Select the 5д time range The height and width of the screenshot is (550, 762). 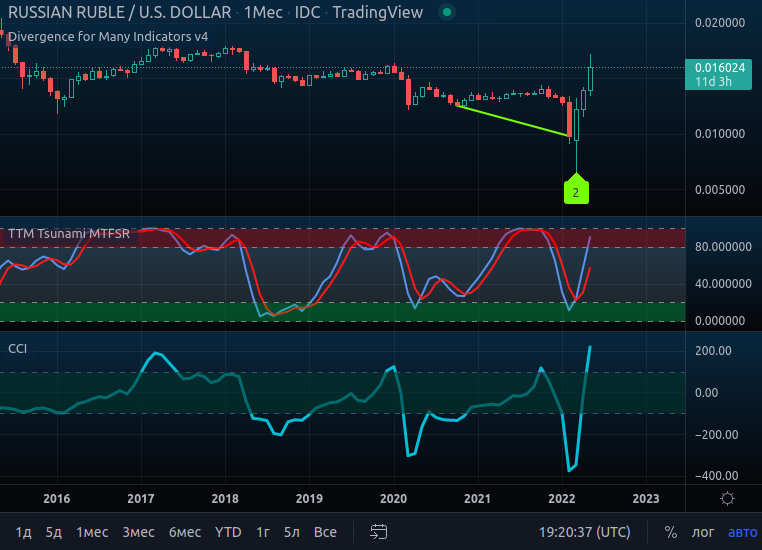(x=53, y=533)
